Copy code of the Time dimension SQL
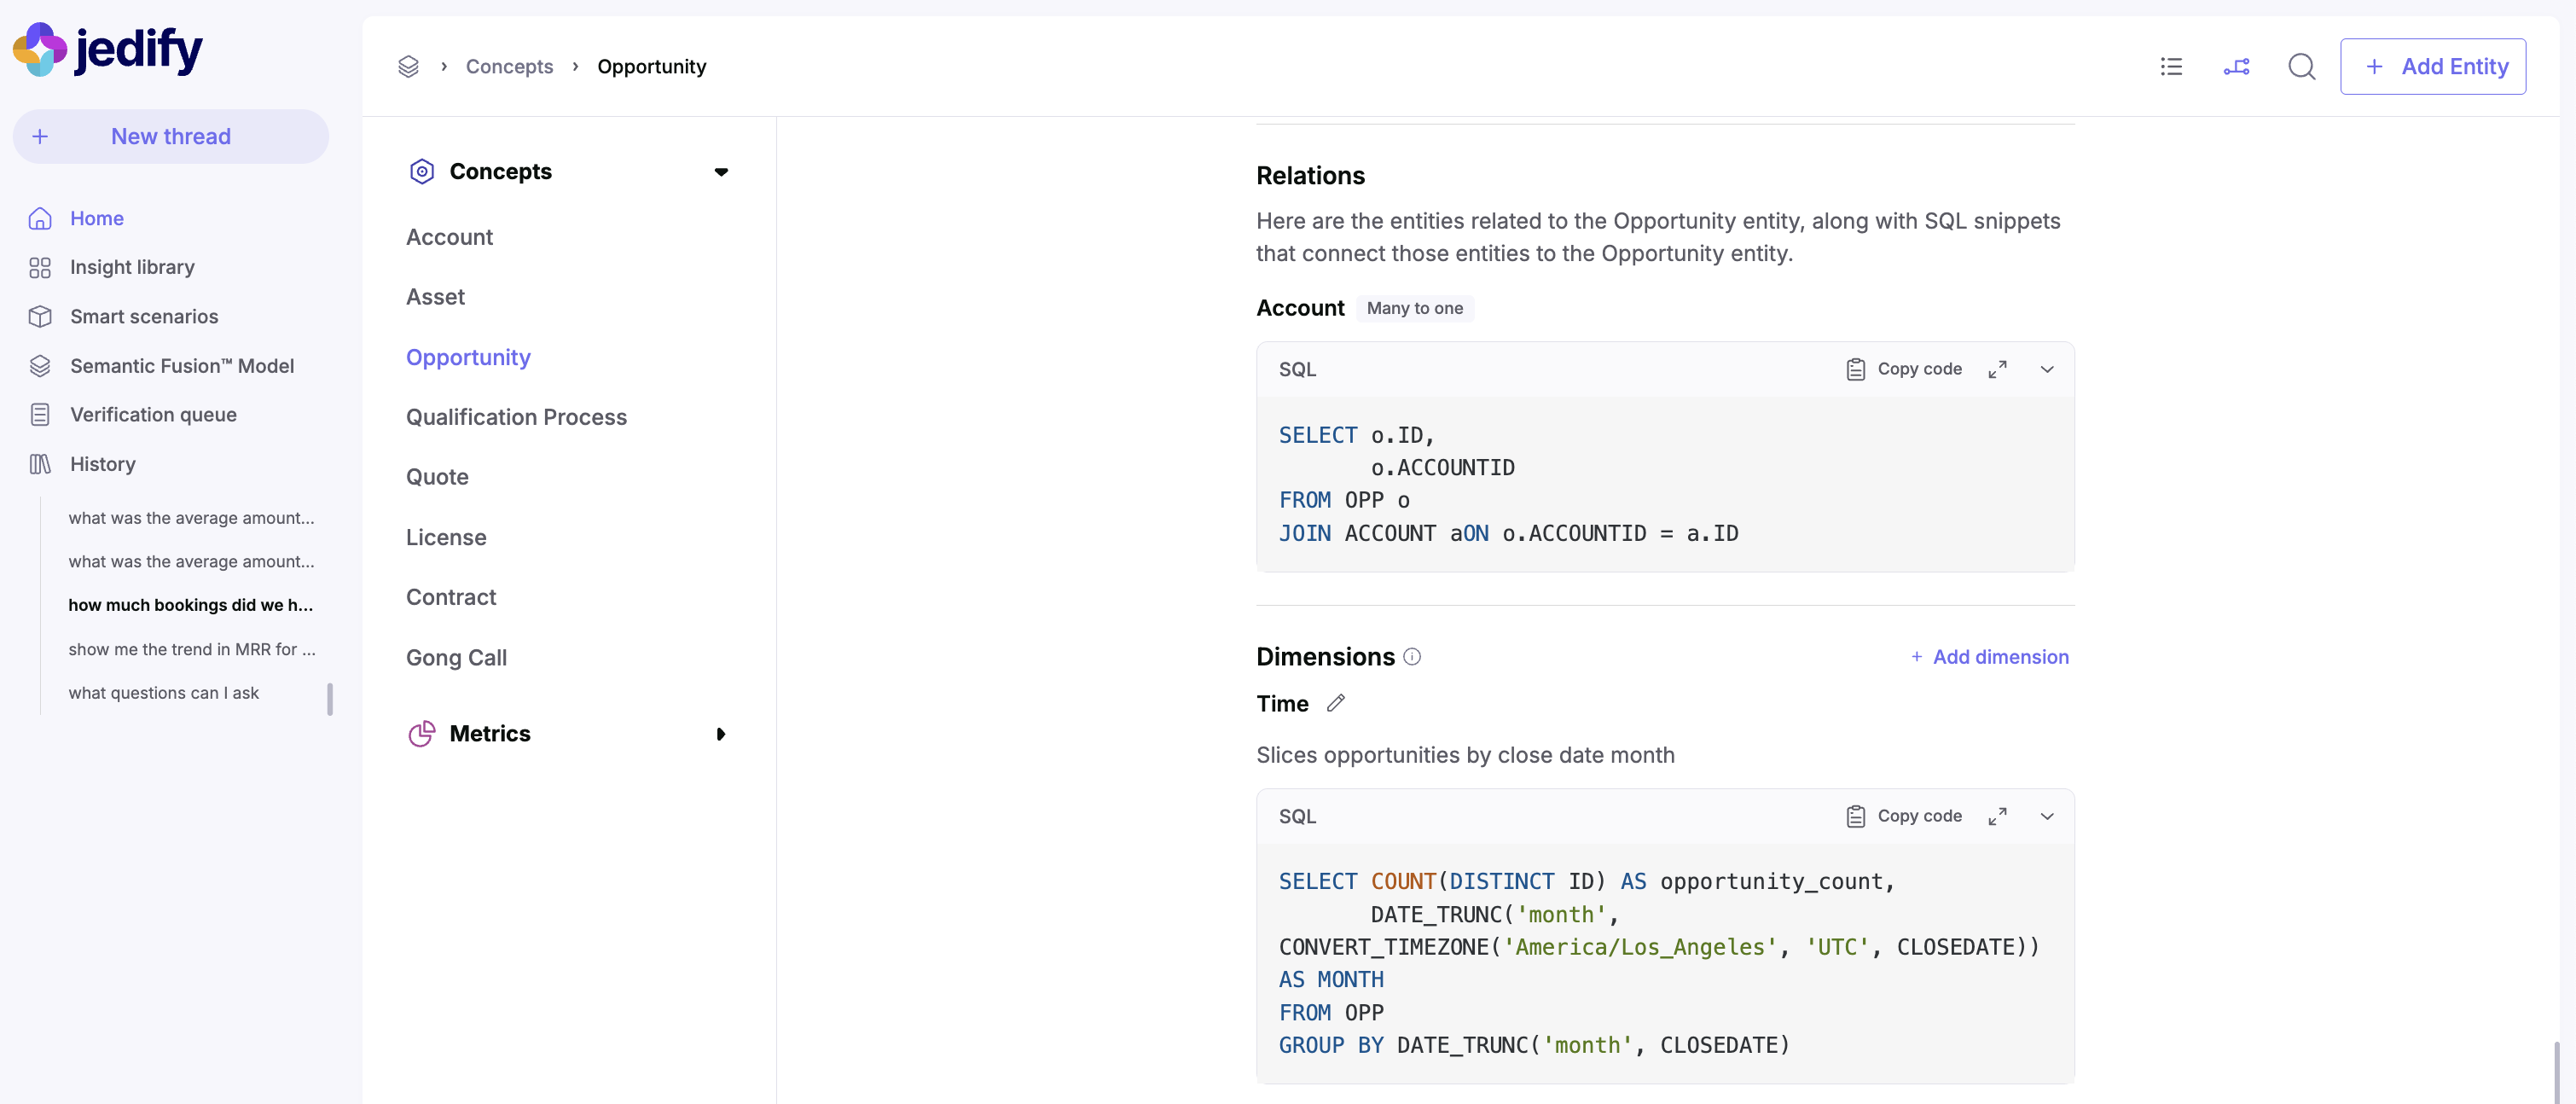 1904,816
